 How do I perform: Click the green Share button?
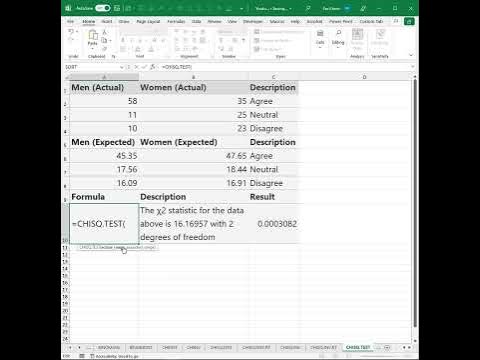tap(409, 21)
